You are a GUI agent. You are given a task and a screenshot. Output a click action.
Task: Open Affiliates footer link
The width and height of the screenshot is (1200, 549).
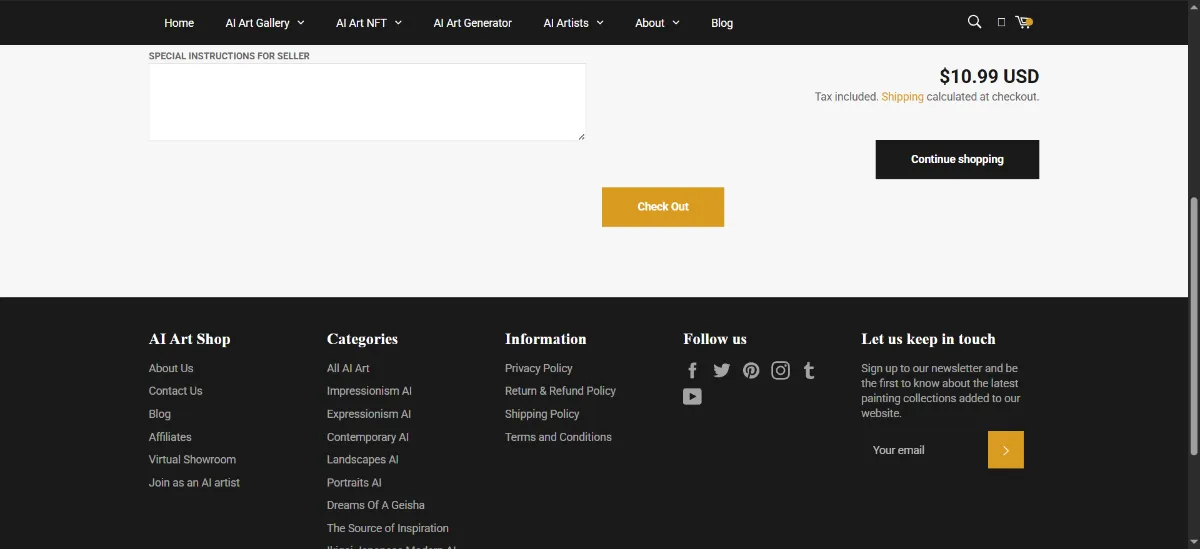(x=170, y=437)
